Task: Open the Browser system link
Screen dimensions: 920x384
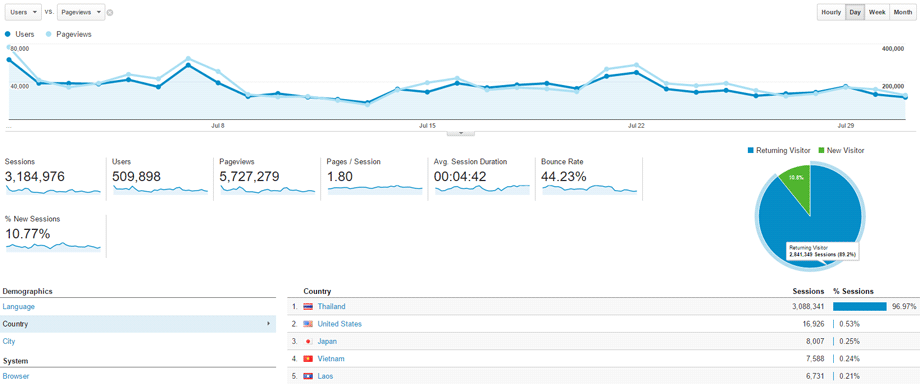Action: pos(16,376)
